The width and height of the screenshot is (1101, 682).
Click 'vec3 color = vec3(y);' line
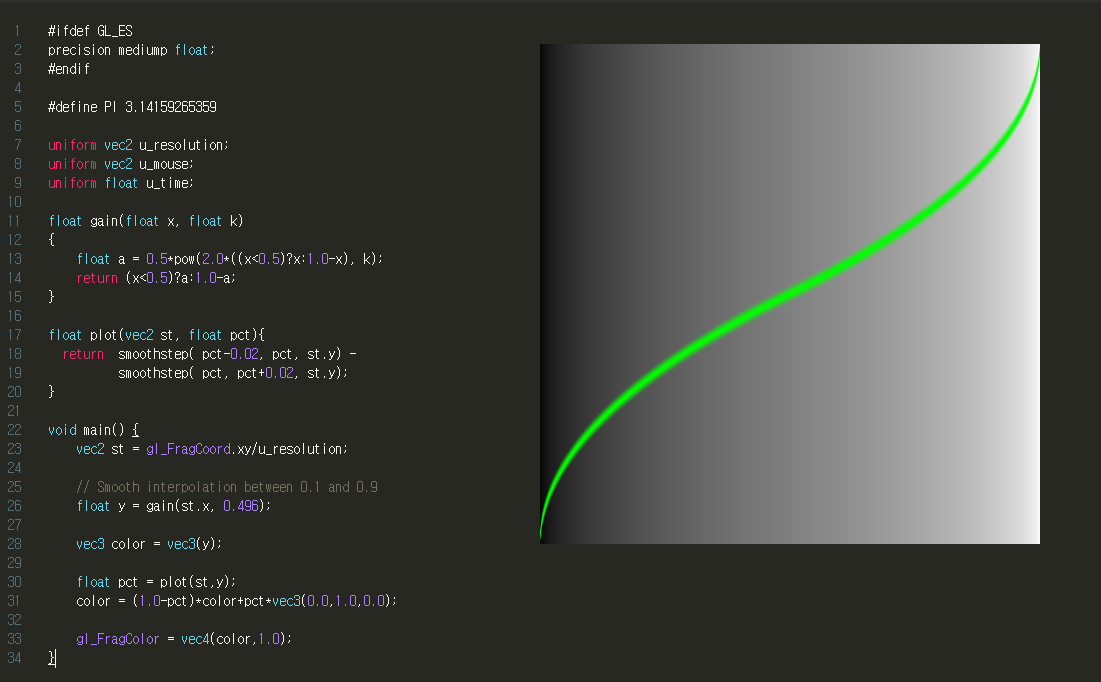149,544
